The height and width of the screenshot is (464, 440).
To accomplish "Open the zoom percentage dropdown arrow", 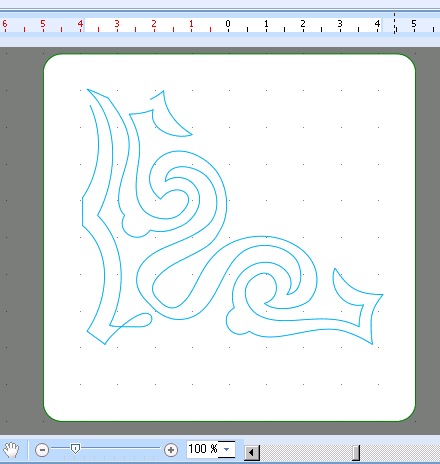I will coord(227,449).
